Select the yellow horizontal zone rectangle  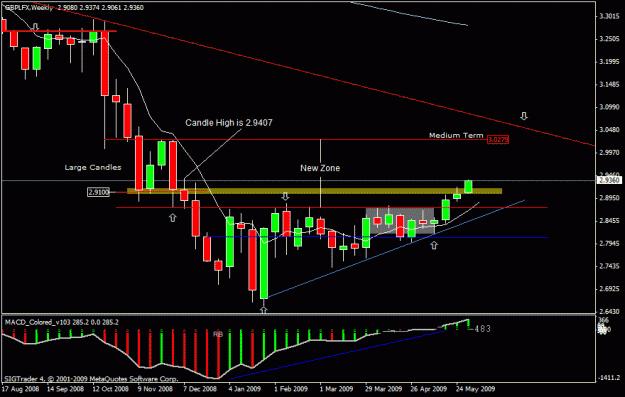pos(314,191)
